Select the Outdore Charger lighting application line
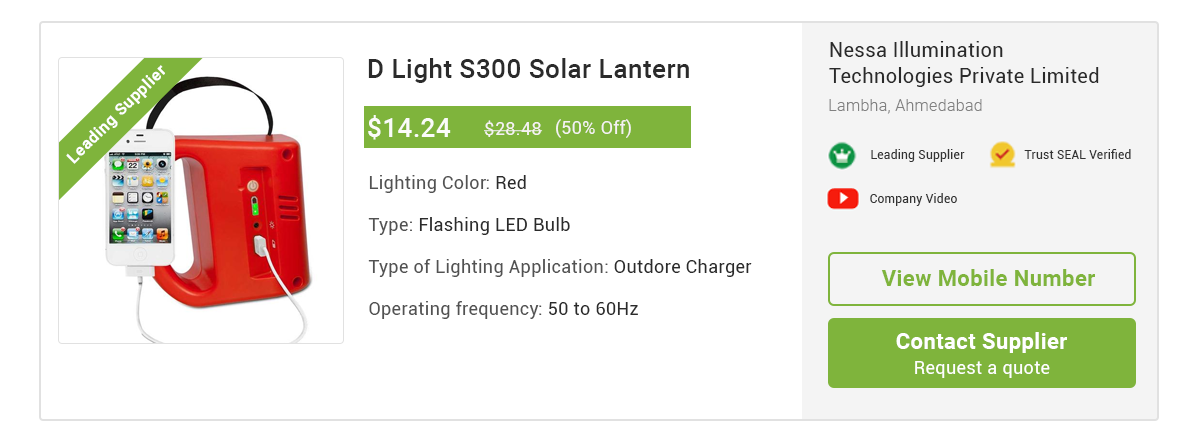Screen dimensions: 1200x442 click(x=560, y=267)
